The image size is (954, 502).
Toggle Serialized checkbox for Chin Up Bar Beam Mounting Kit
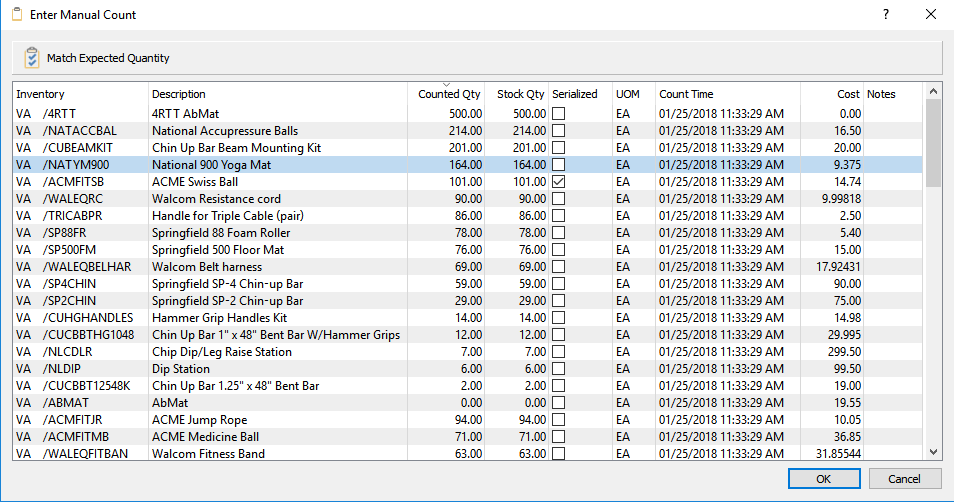click(559, 148)
